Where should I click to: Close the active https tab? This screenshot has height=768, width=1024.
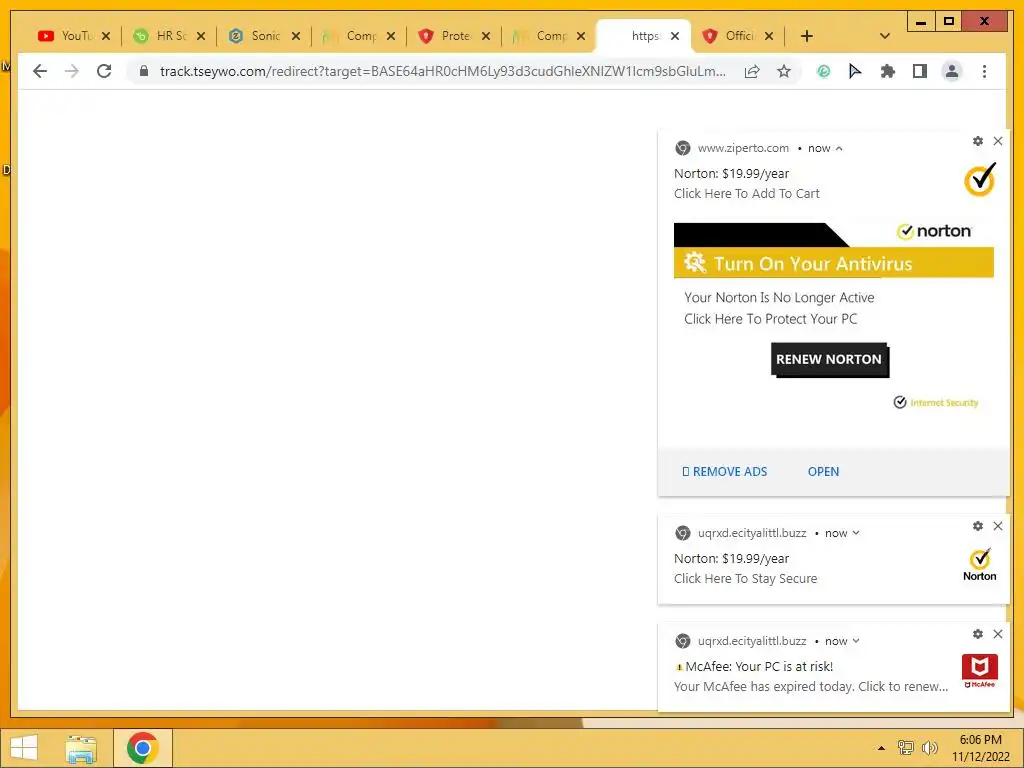[675, 36]
